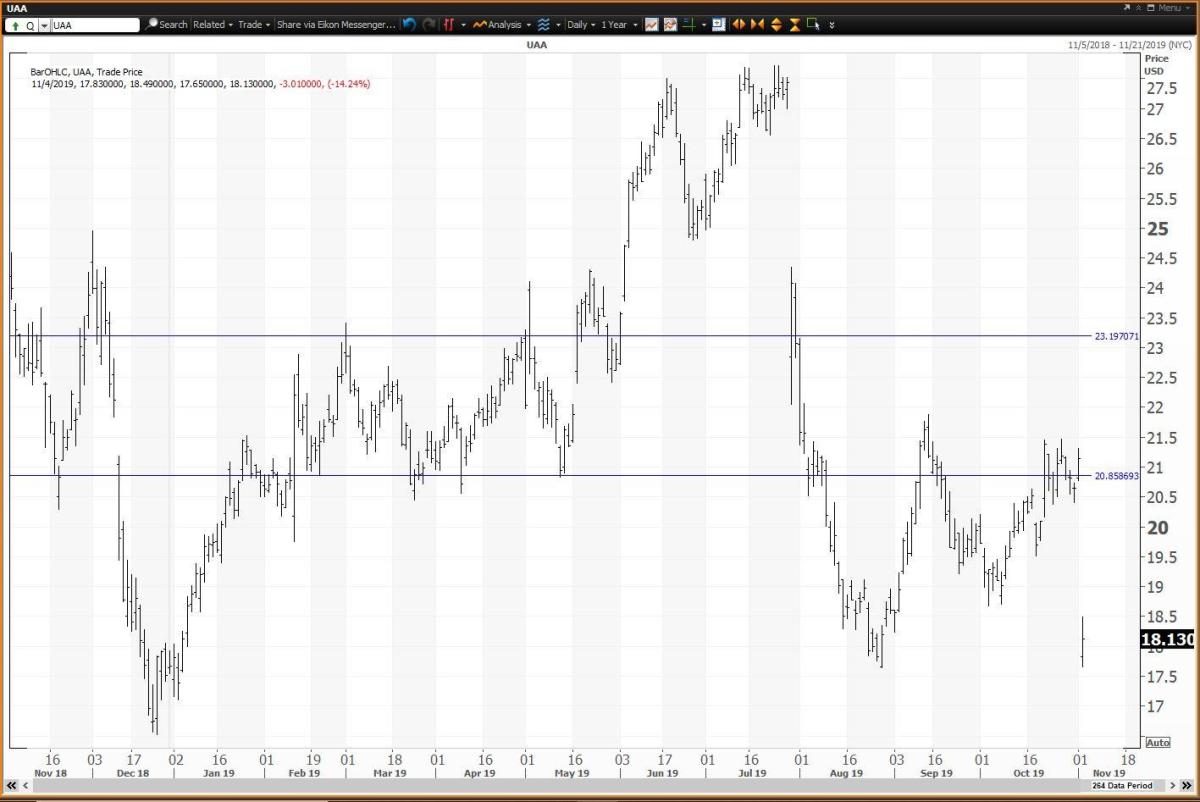The height and width of the screenshot is (802, 1200).
Task: Click the vertical expand arrows icon
Action: coord(776,24)
